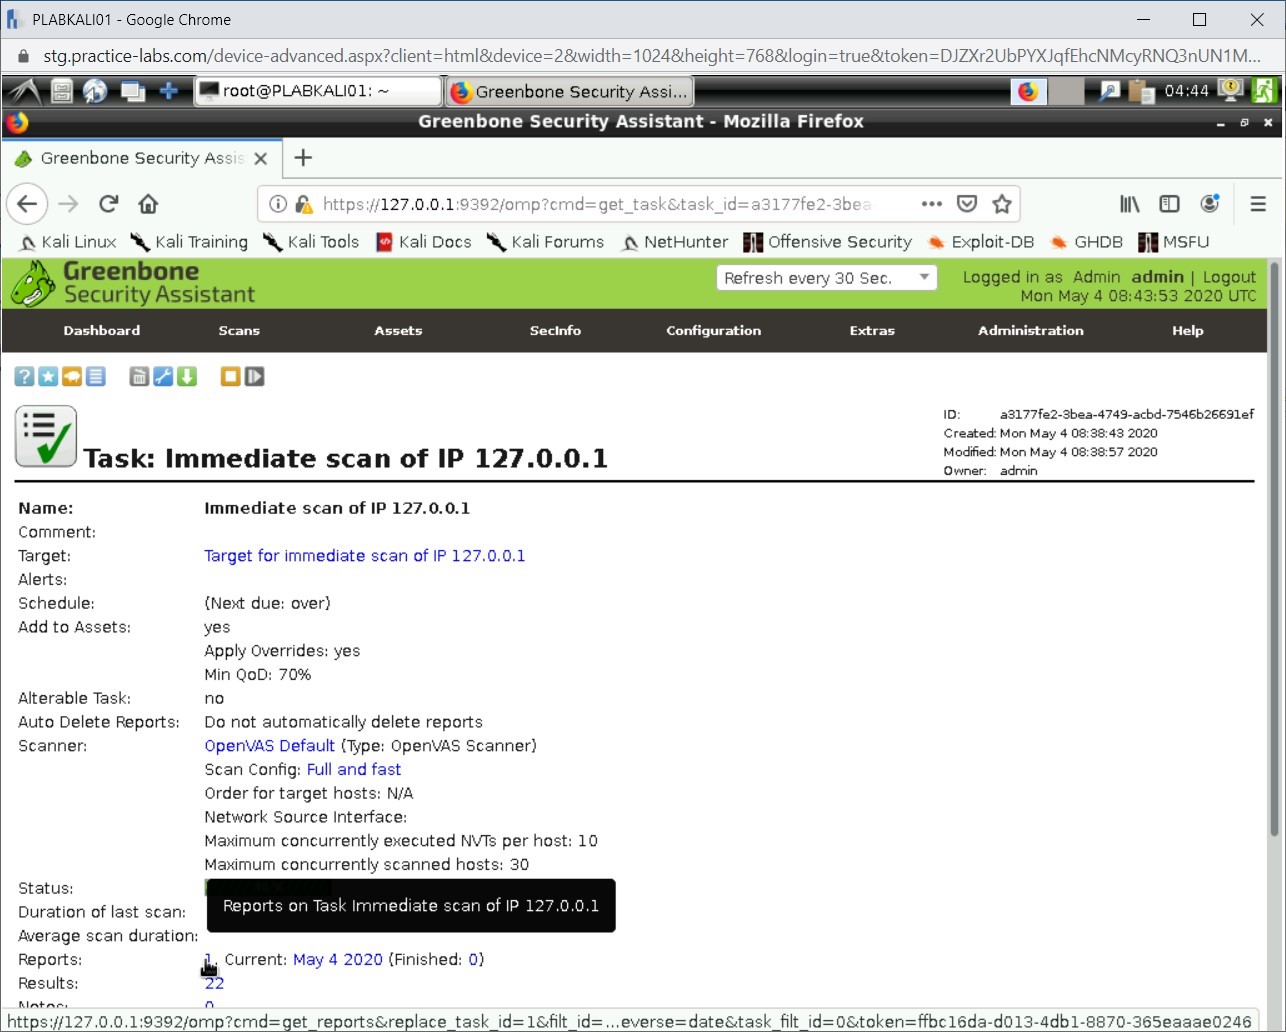1286x1032 pixels.
Task: Click the green Export Task arrow icon
Action: tap(187, 377)
